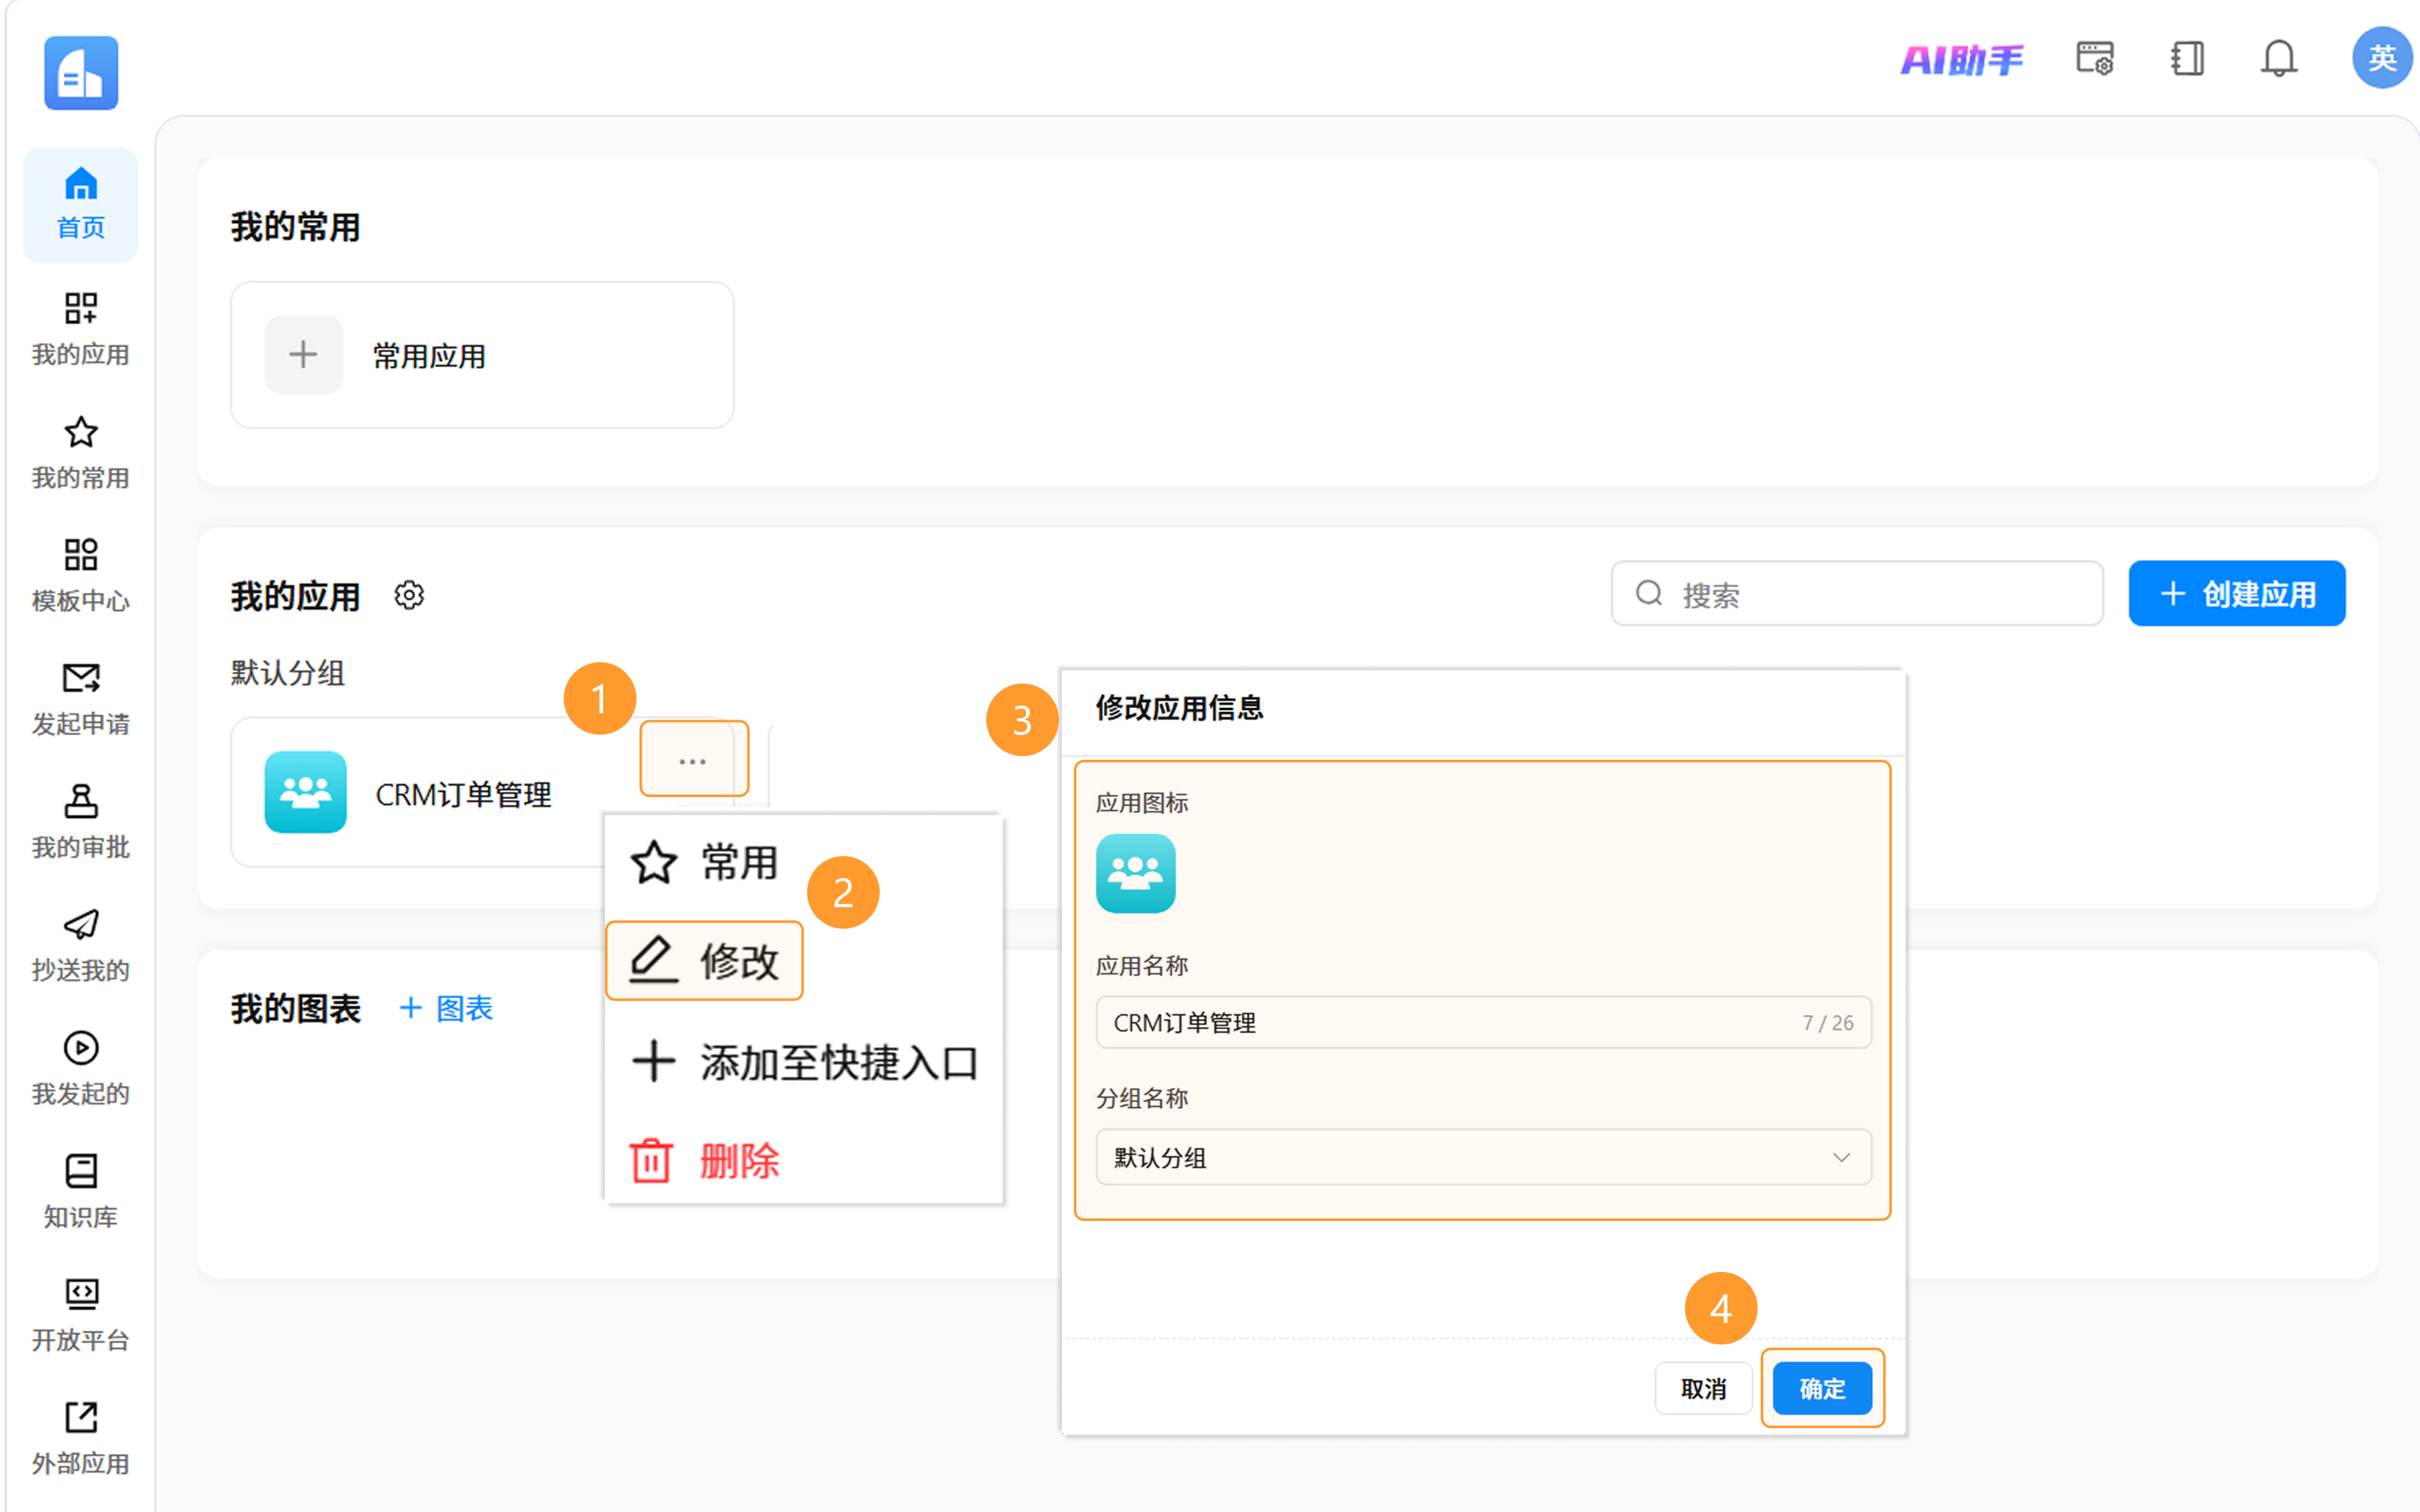
Task: Open 知识库 knowledge base
Action: coord(81,1191)
